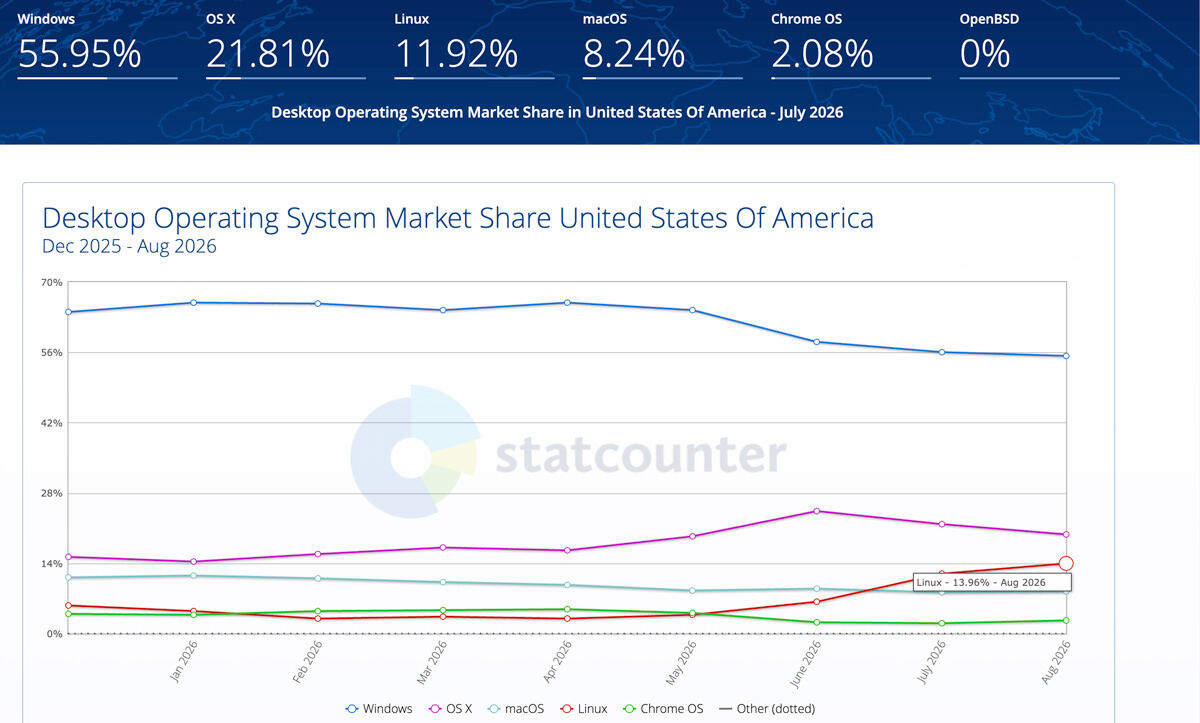This screenshot has height=723, width=1200.
Task: Hide the macOS series via legend
Action: point(516,708)
